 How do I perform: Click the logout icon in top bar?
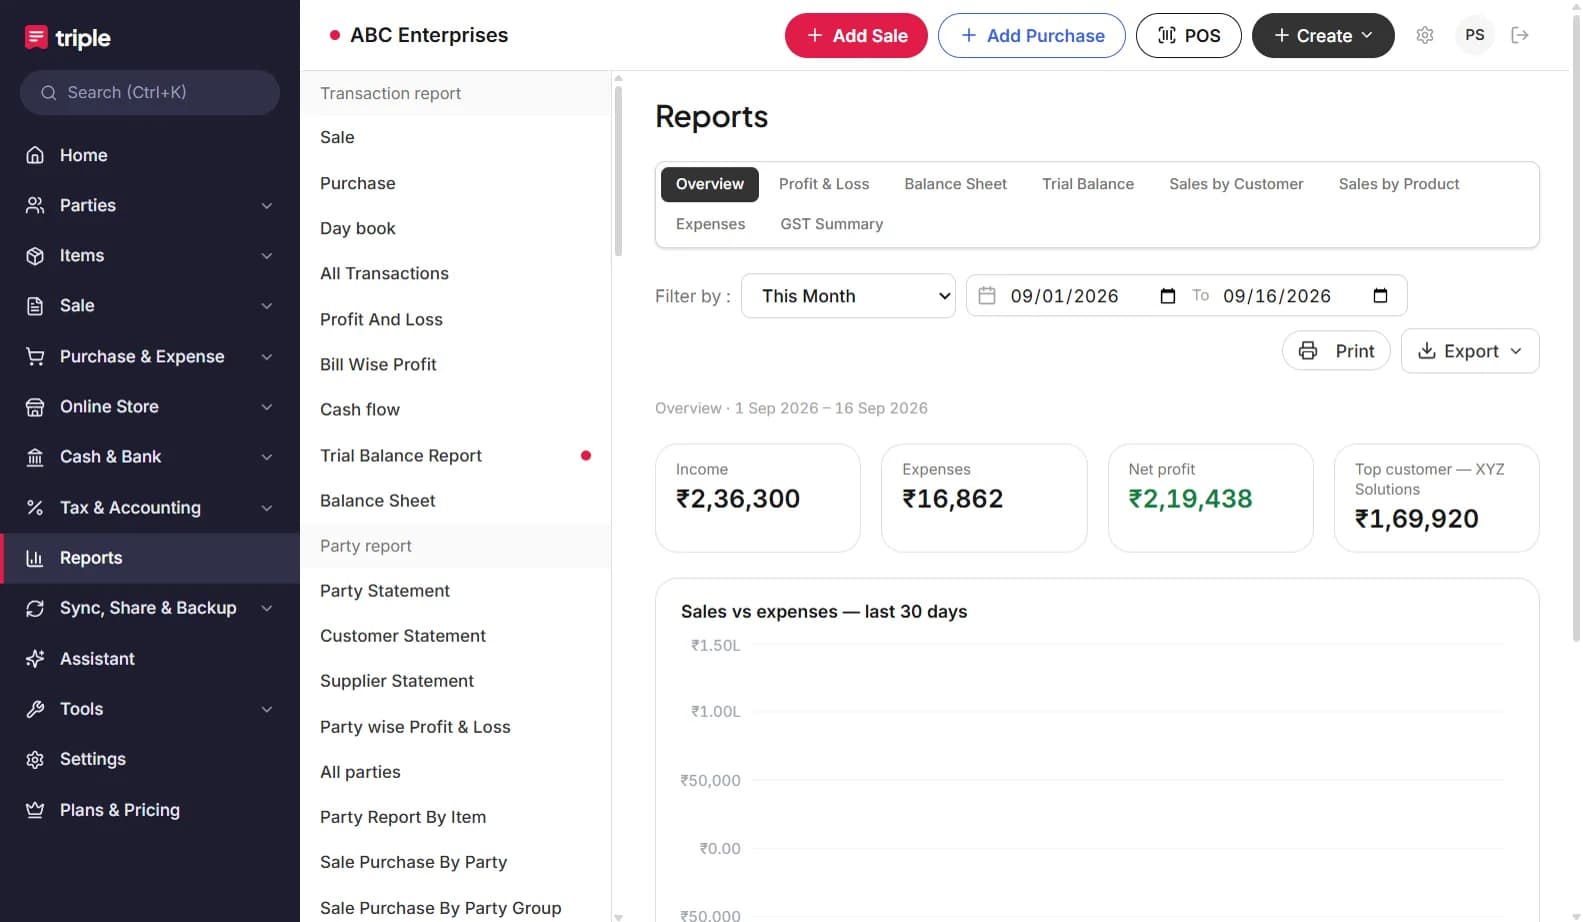pos(1520,35)
